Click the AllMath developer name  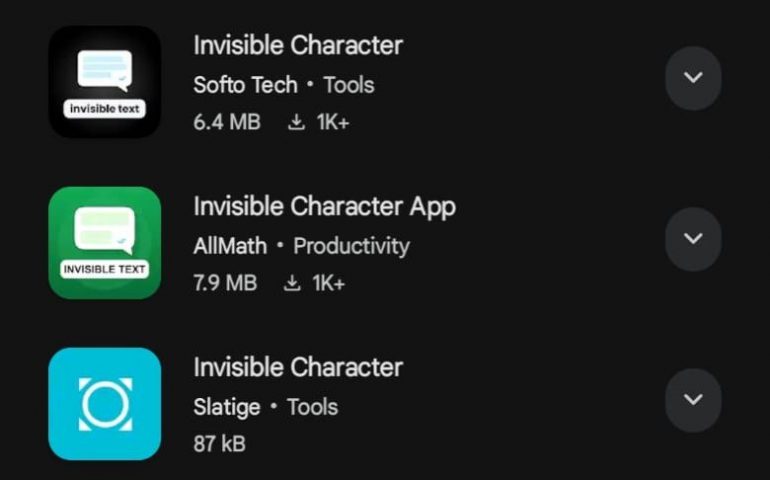[229, 246]
